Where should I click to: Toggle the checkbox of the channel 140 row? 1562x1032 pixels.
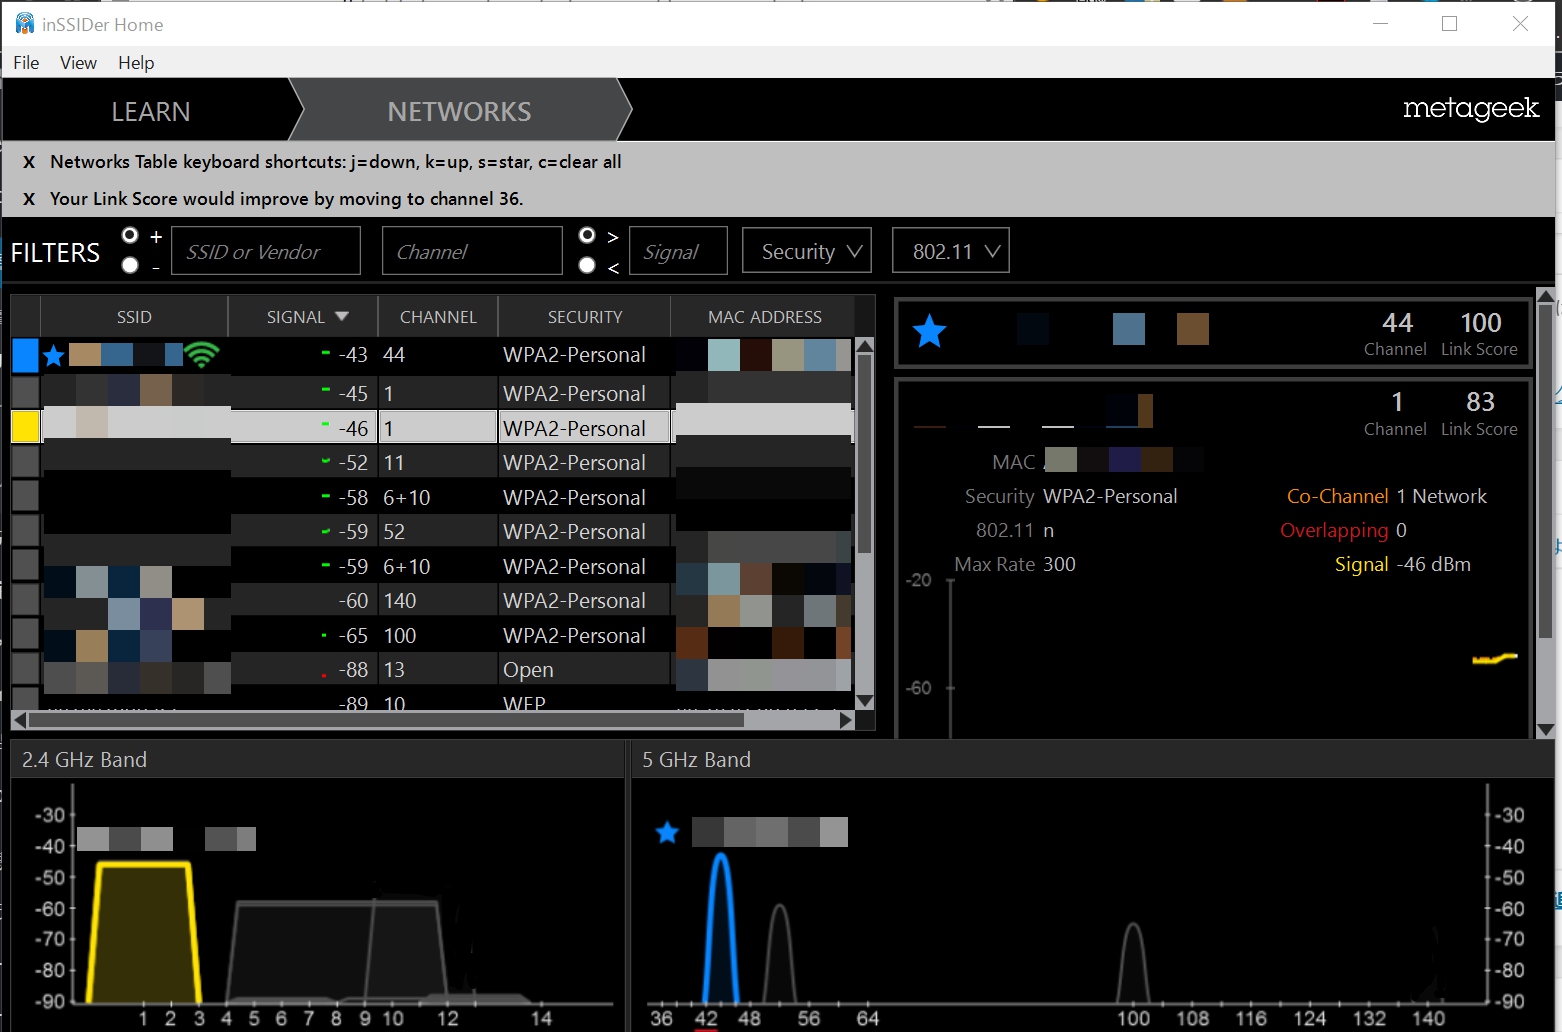pyautogui.click(x=25, y=600)
